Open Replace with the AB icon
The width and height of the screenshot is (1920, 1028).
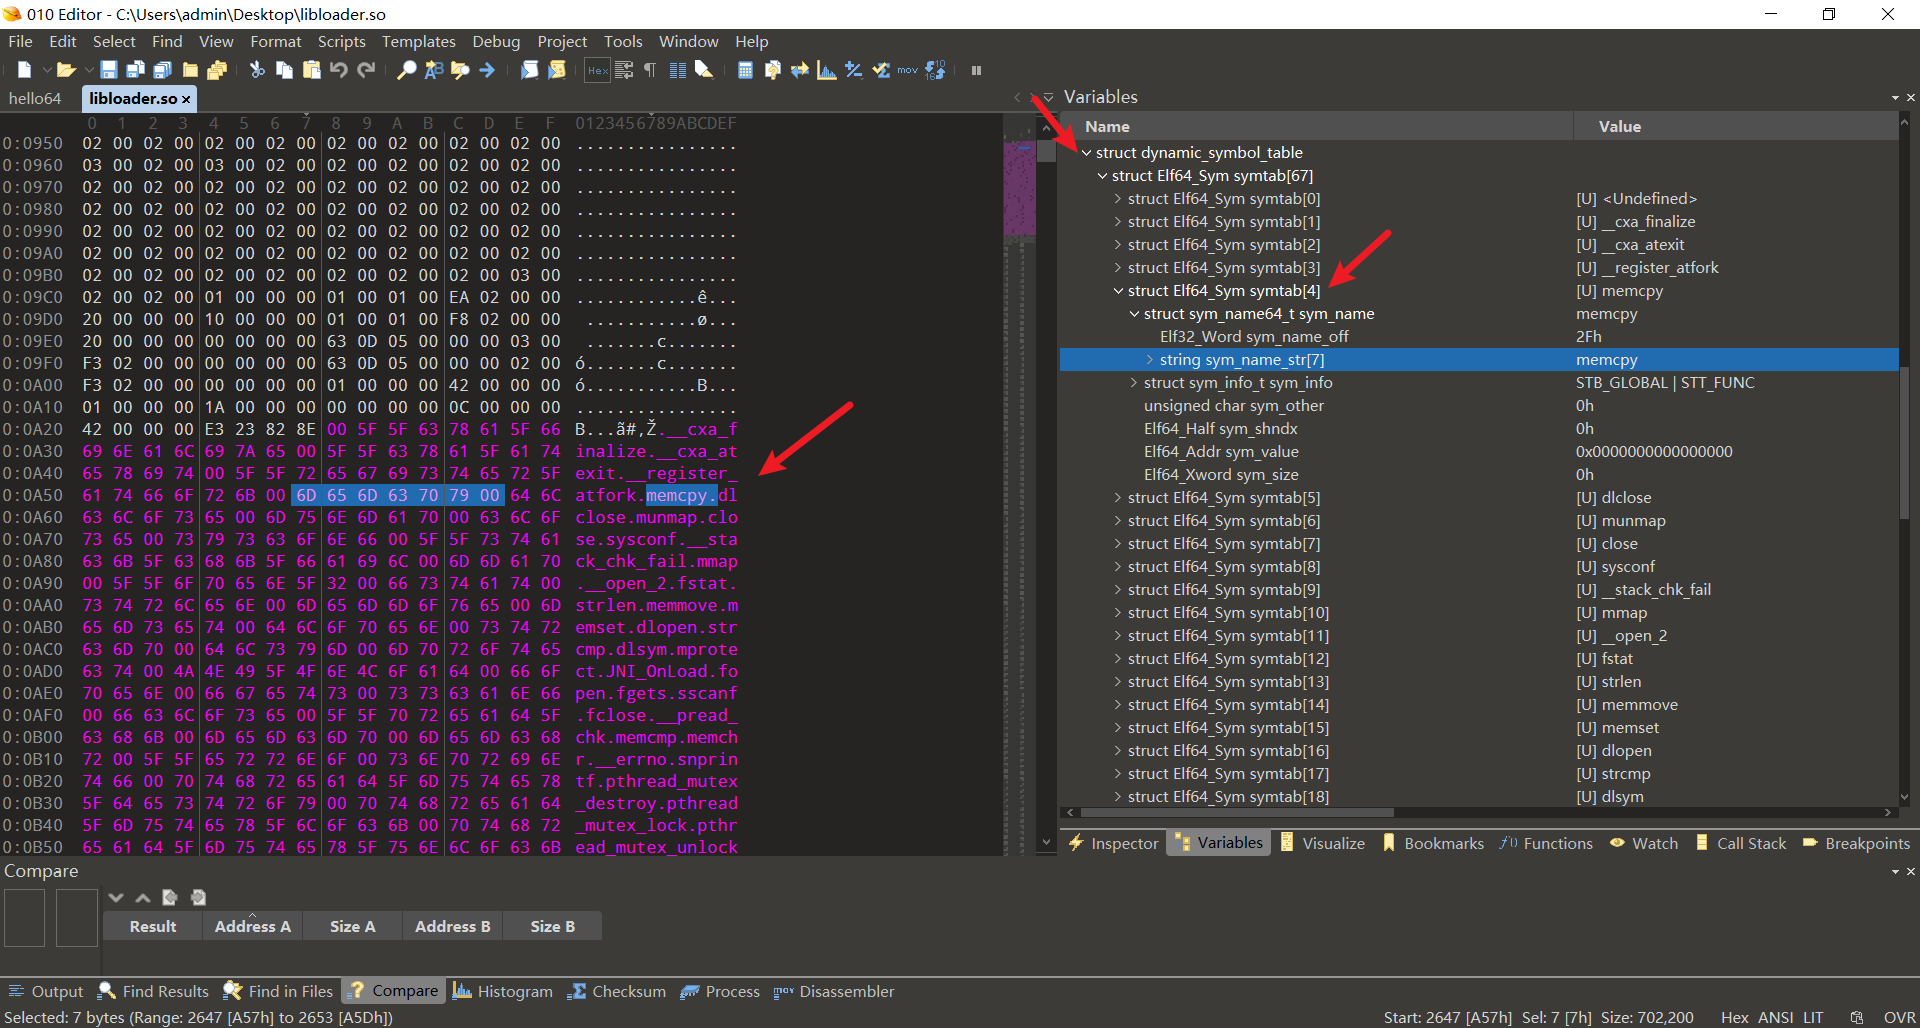pos(433,70)
